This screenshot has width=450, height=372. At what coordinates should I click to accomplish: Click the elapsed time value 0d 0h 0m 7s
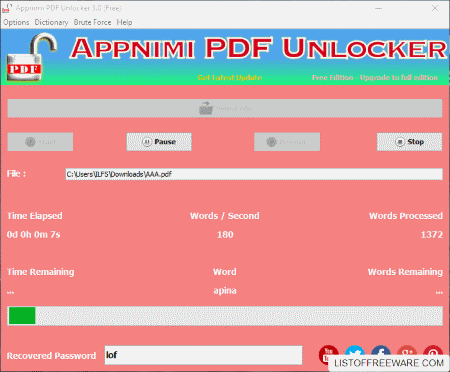[33, 235]
